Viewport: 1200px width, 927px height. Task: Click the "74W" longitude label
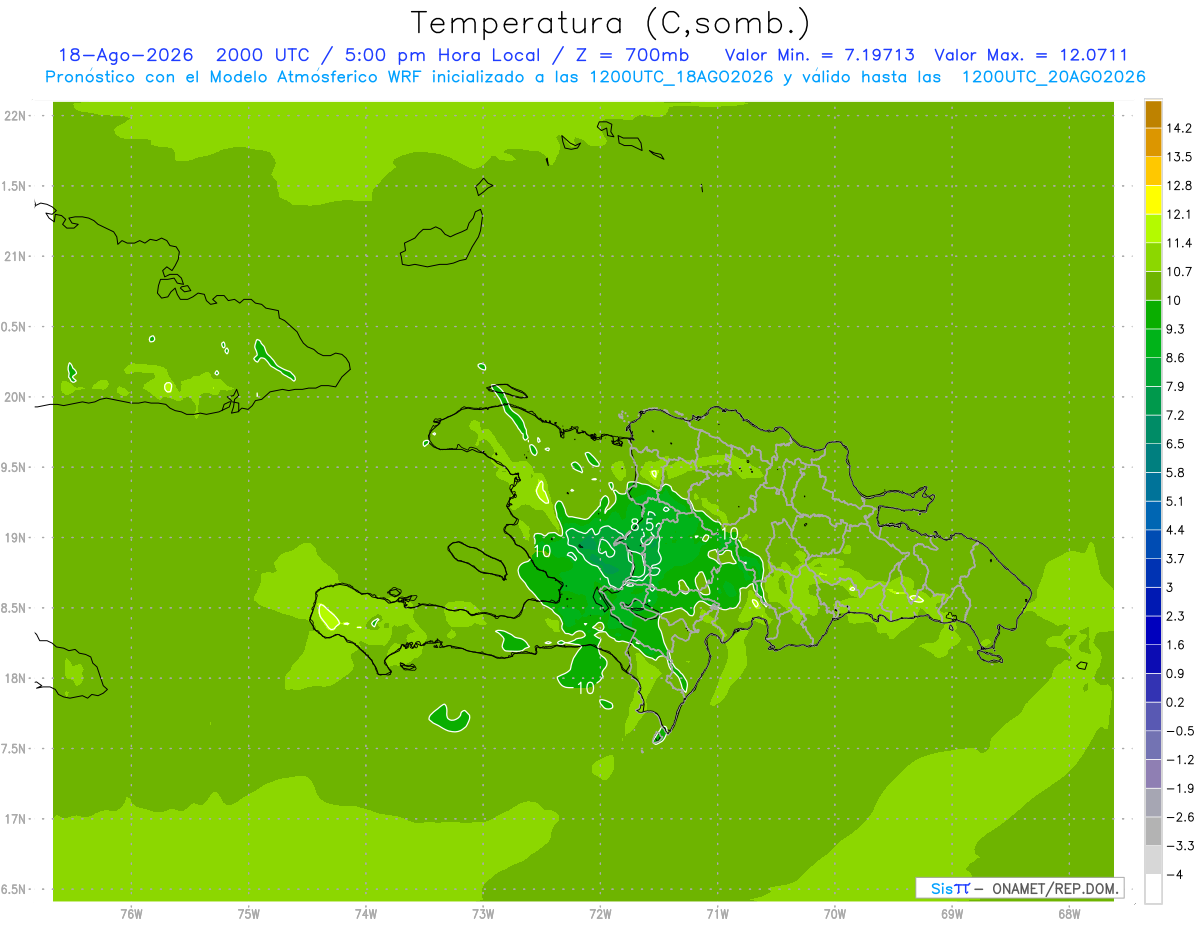366,914
